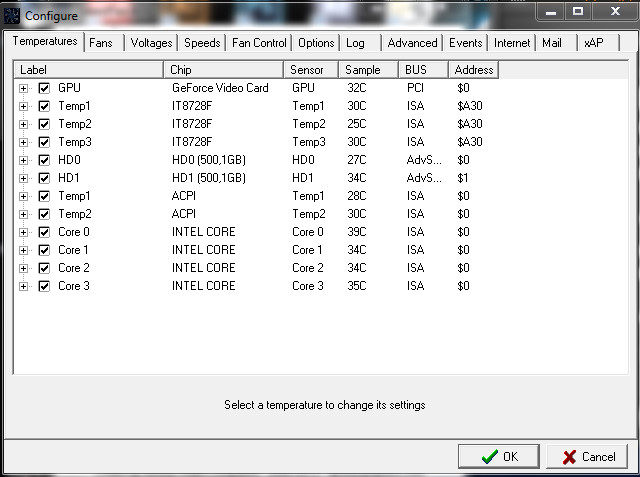Close the Configure window

pos(616,11)
